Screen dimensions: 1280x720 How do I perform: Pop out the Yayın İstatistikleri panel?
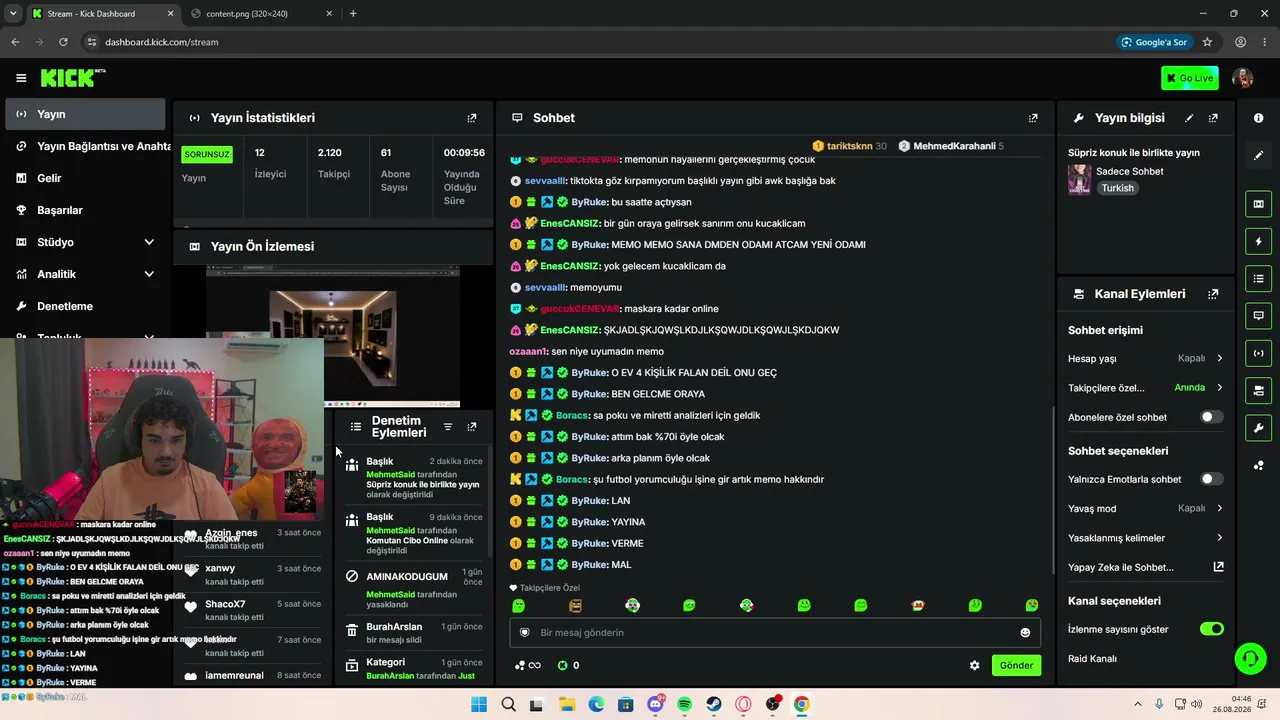(472, 118)
